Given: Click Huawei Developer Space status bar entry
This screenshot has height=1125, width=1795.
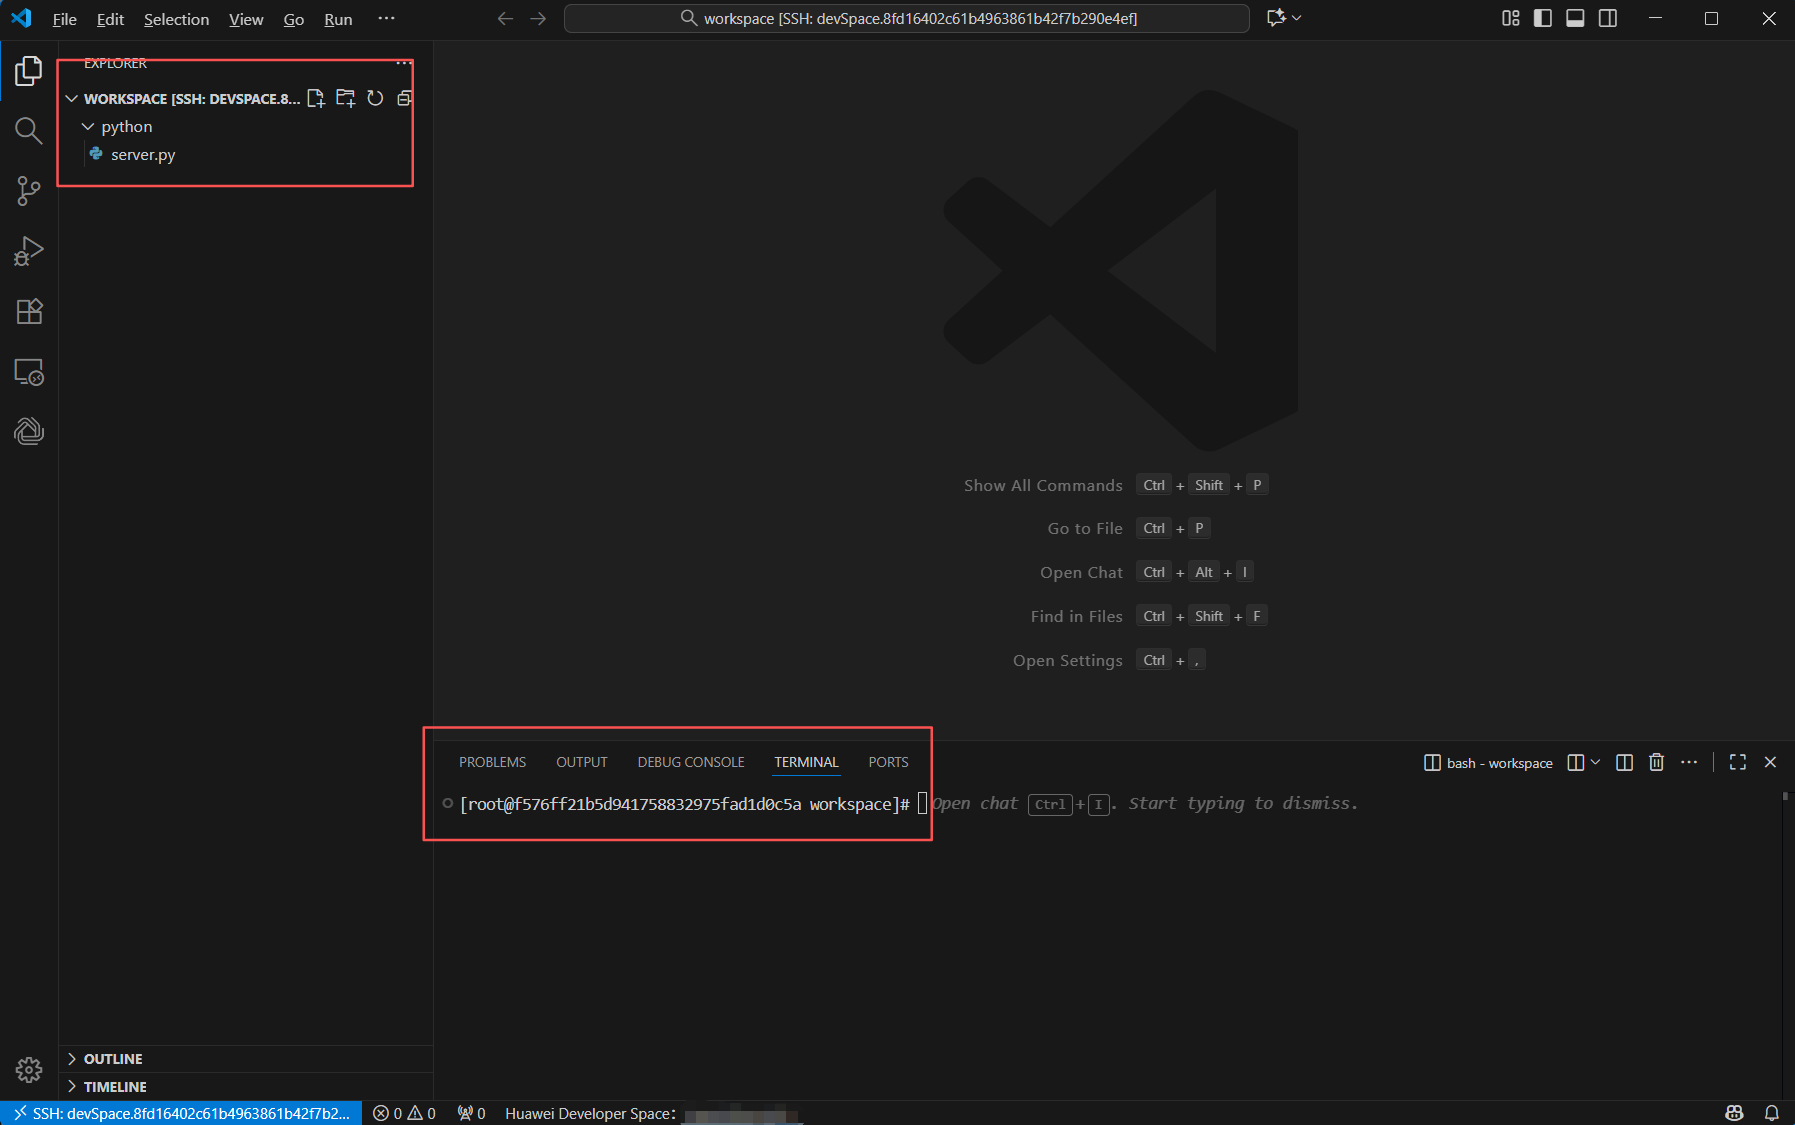Looking at the screenshot, I should coord(651,1113).
